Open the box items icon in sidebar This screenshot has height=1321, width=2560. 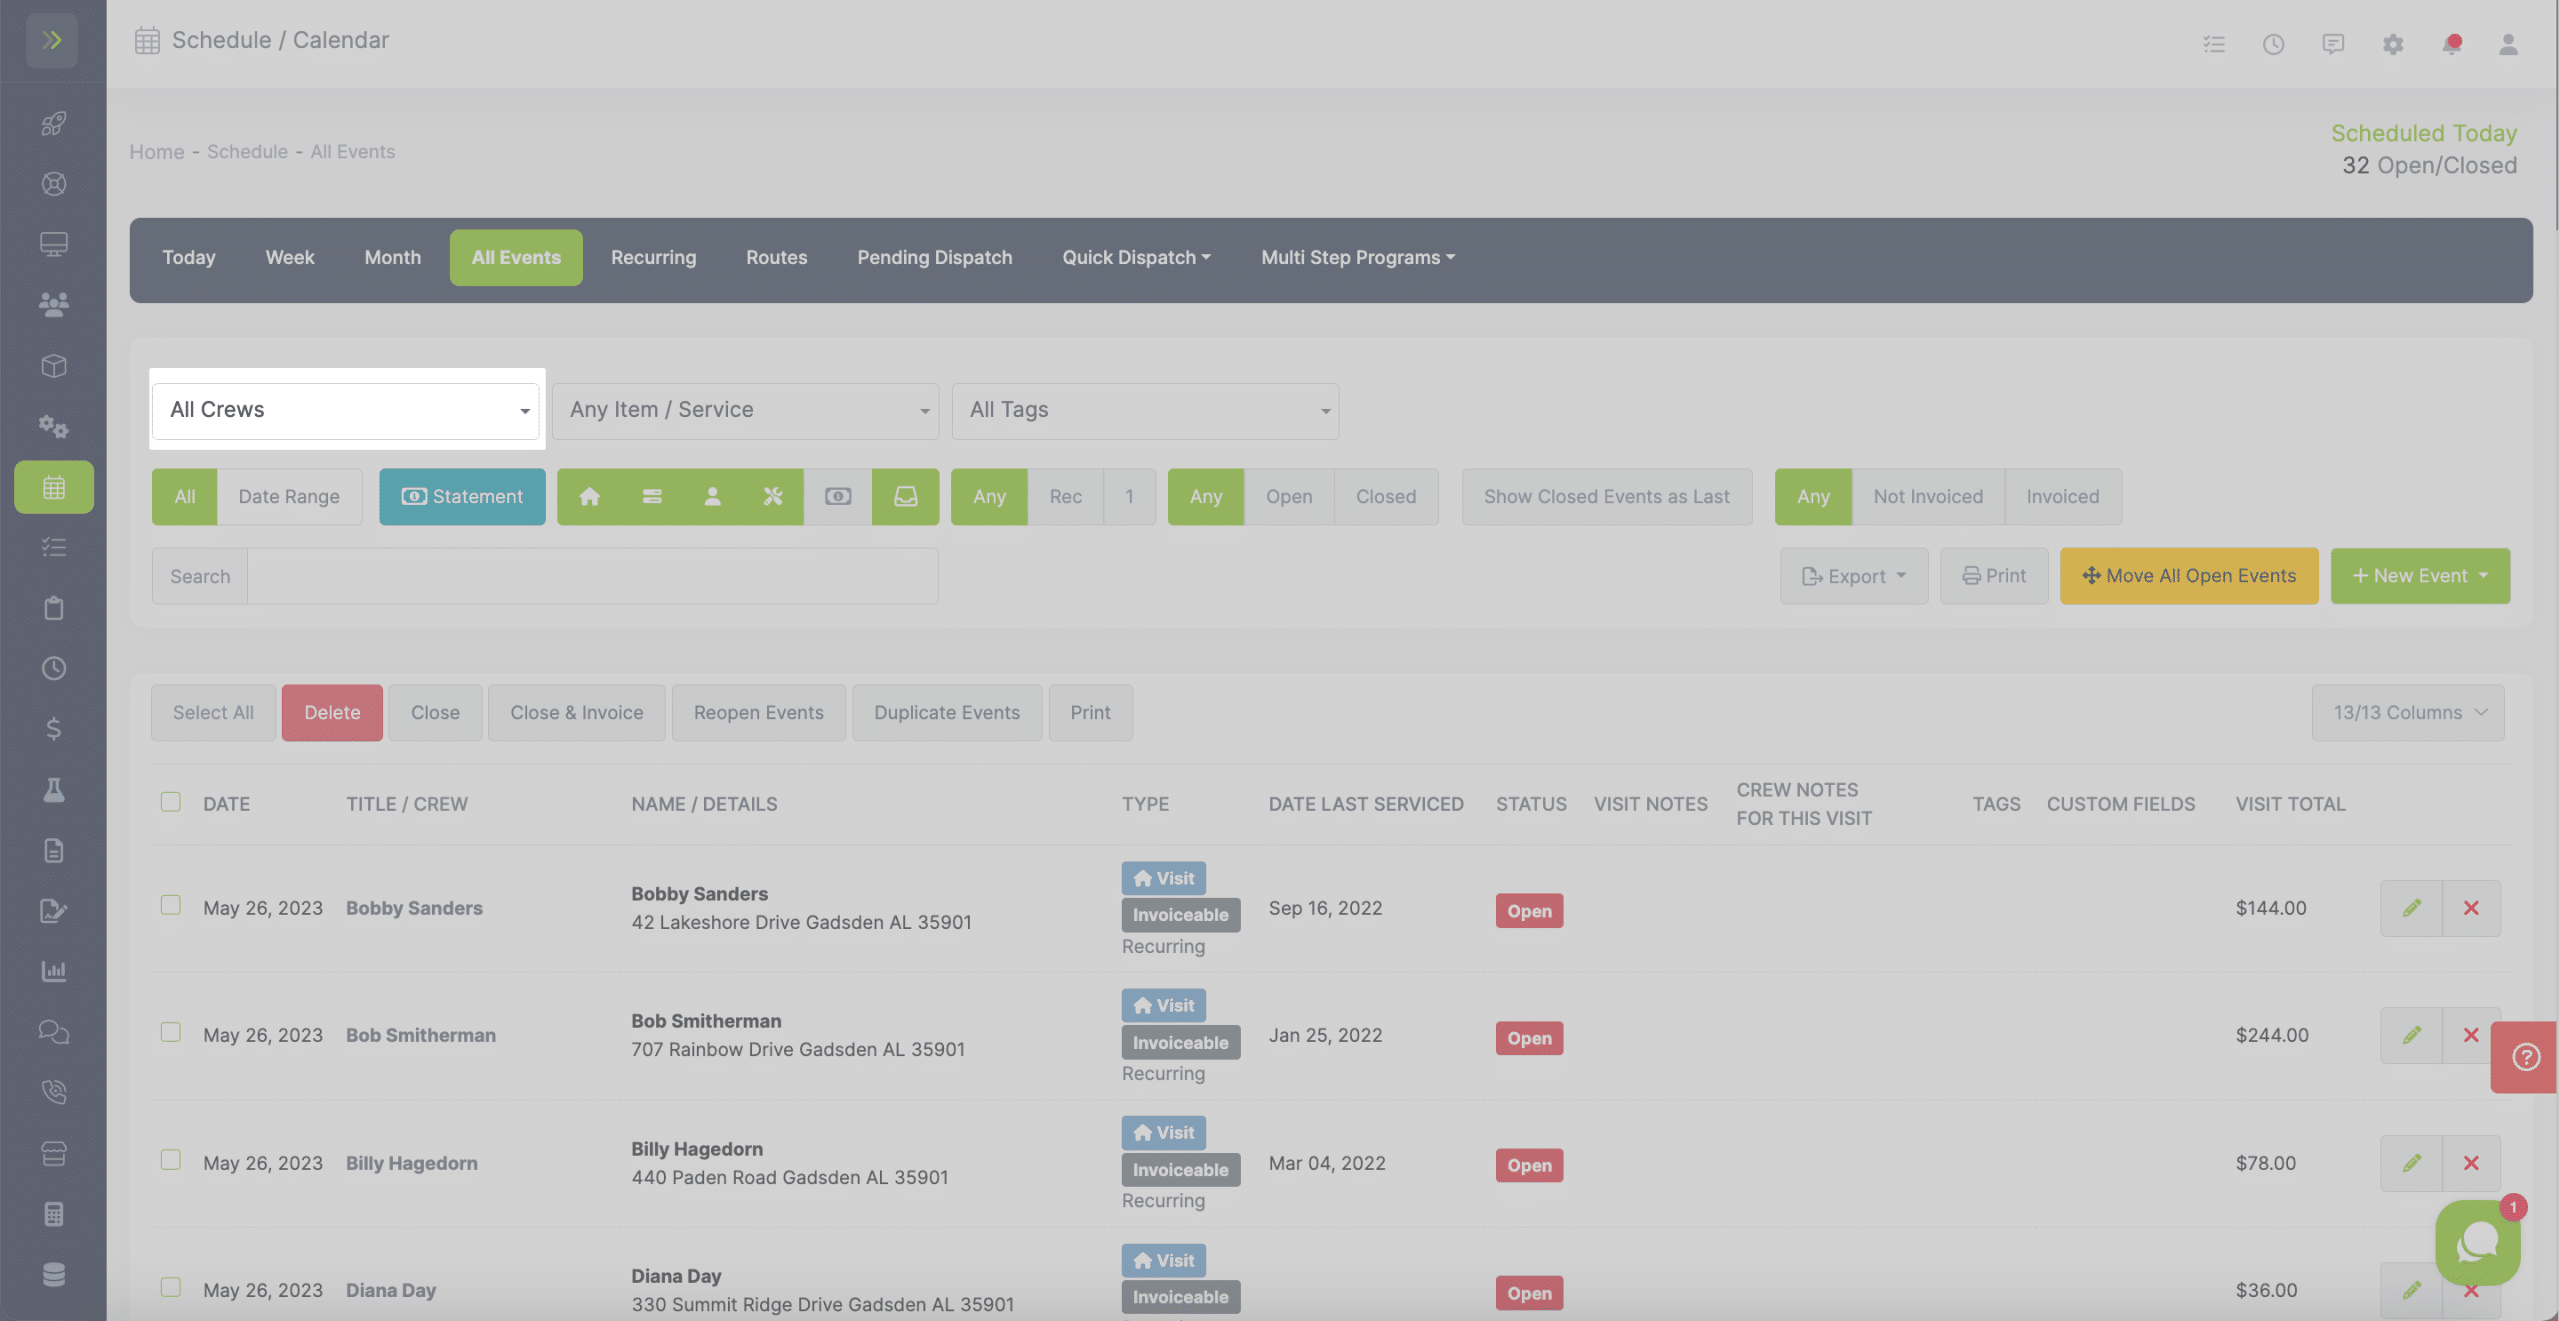coord(53,366)
